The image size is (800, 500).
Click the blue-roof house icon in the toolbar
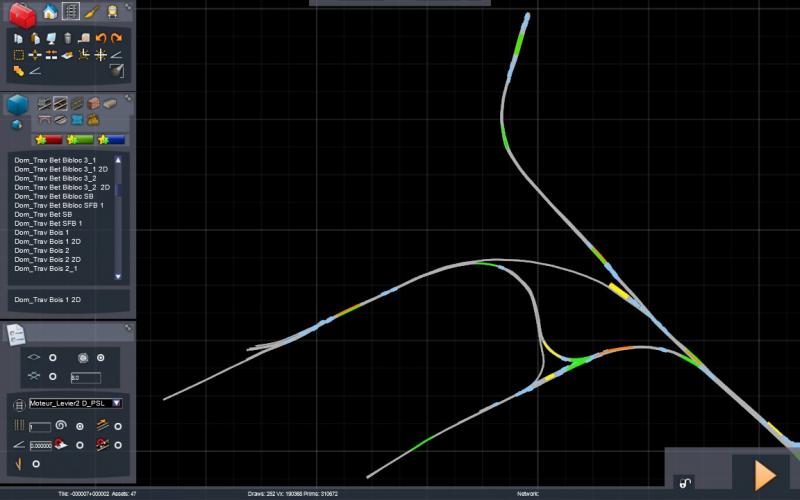click(x=49, y=11)
